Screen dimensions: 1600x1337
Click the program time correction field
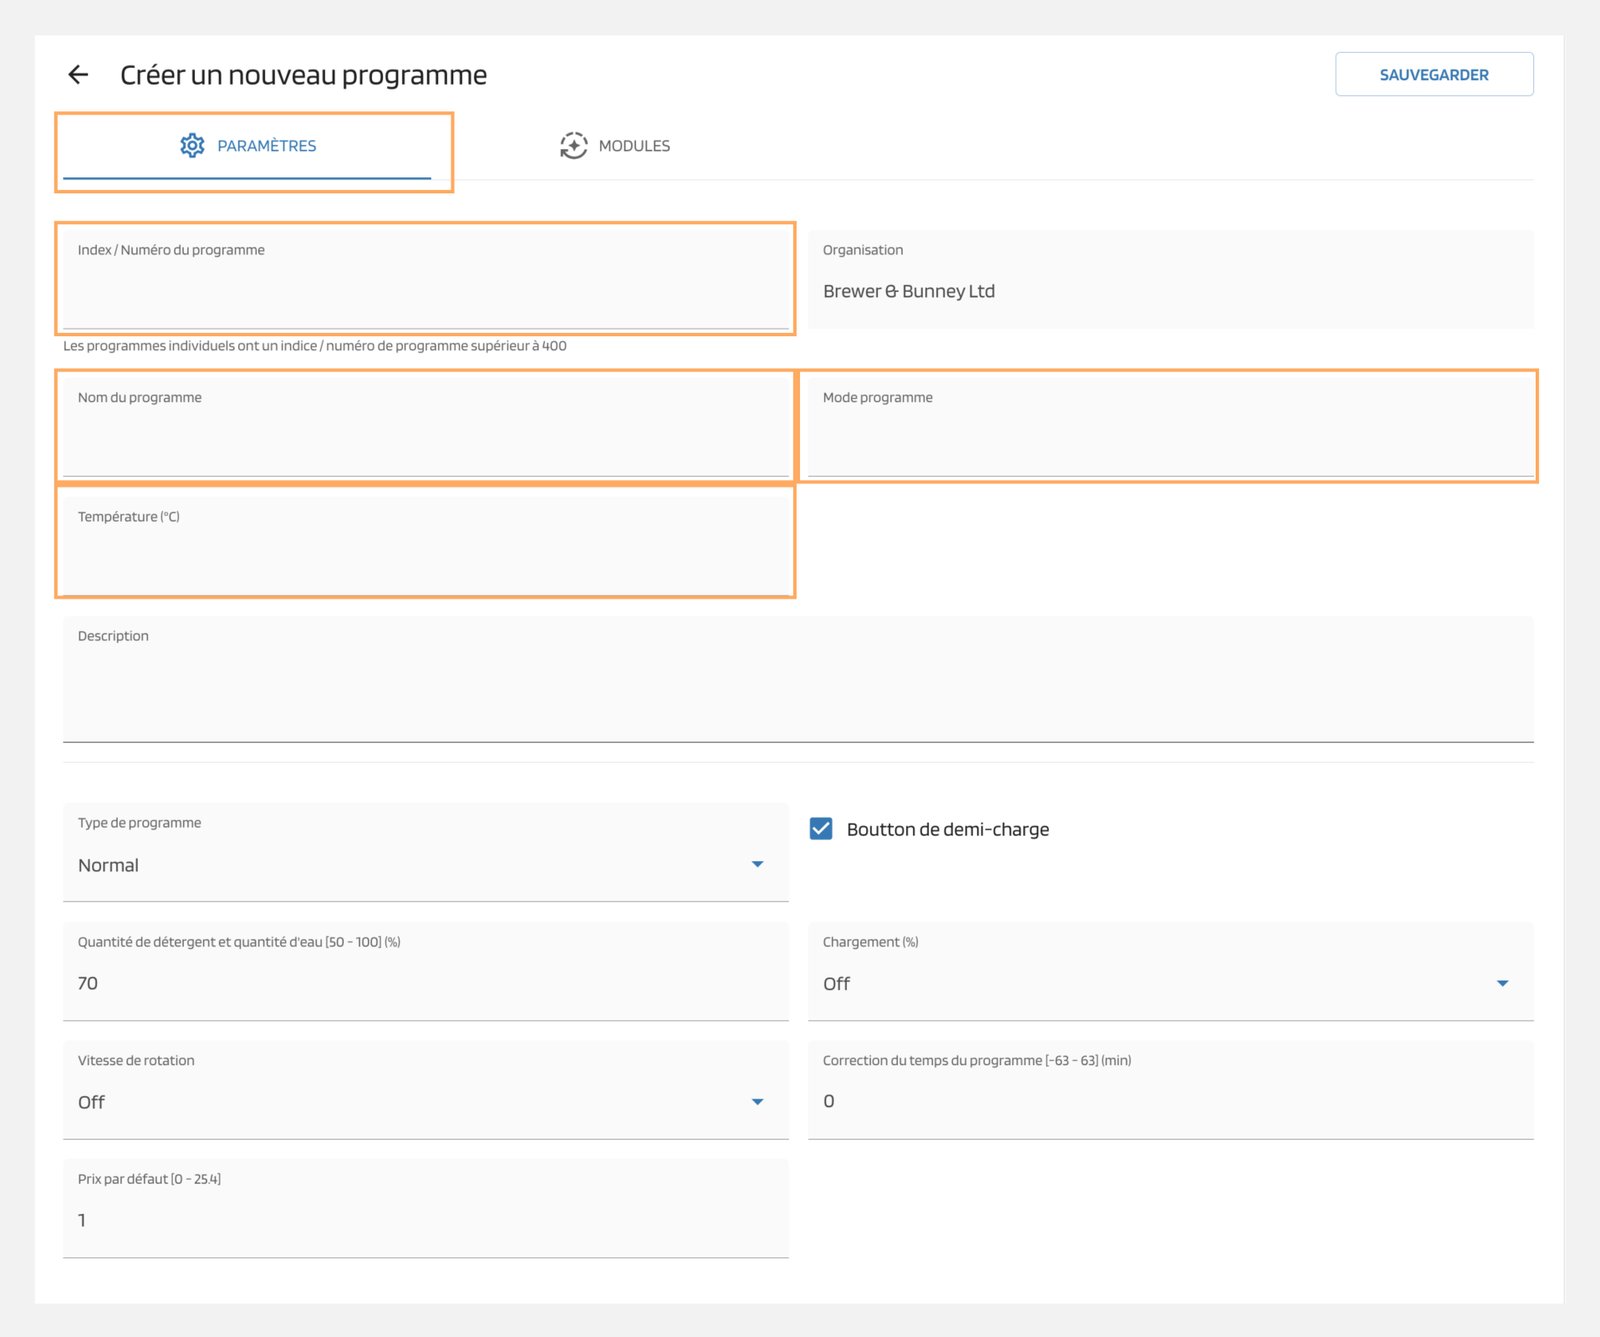pyautogui.click(x=1170, y=1101)
